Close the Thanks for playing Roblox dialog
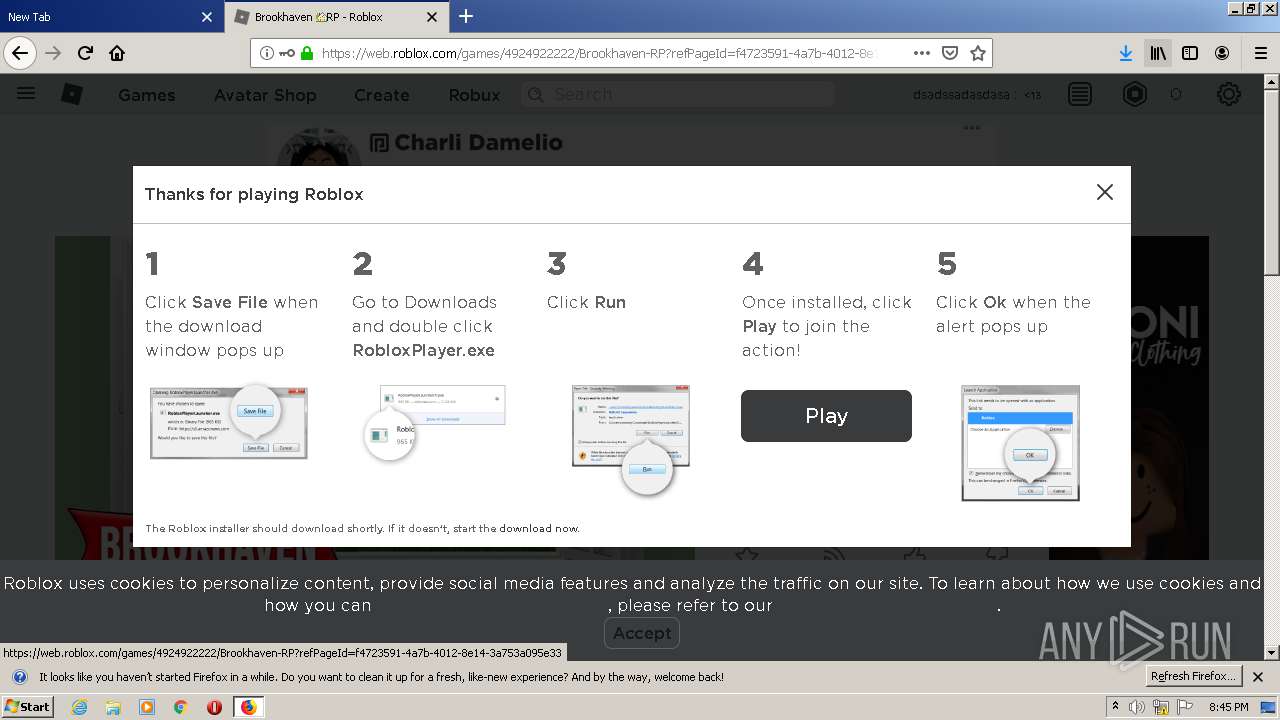The image size is (1280, 720). (1105, 192)
